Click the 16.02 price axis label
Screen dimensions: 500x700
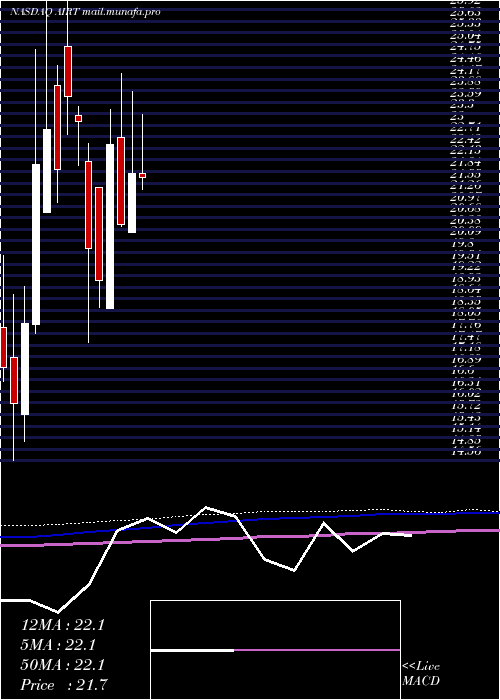pyautogui.click(x=465, y=394)
